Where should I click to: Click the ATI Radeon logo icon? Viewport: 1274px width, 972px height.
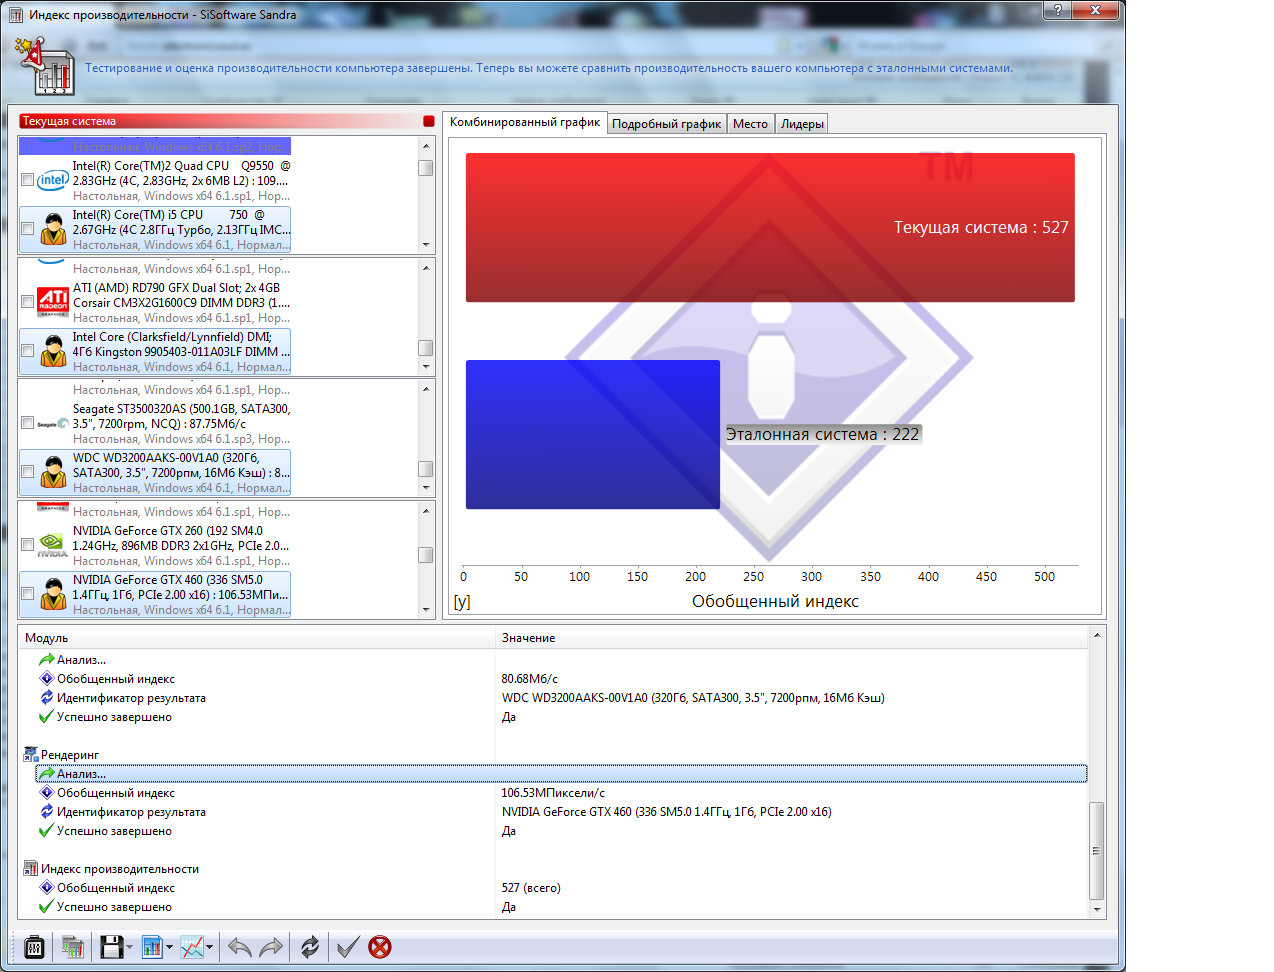point(53,301)
